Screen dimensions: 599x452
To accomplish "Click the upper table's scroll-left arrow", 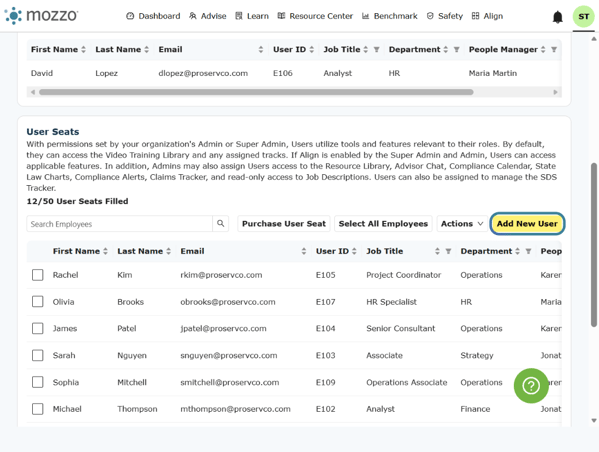I will pyautogui.click(x=33, y=92).
